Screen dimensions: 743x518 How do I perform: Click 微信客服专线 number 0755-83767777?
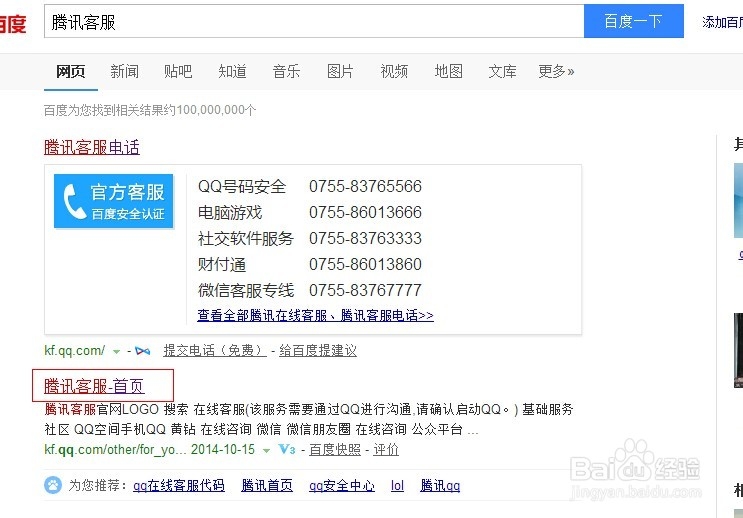(365, 290)
